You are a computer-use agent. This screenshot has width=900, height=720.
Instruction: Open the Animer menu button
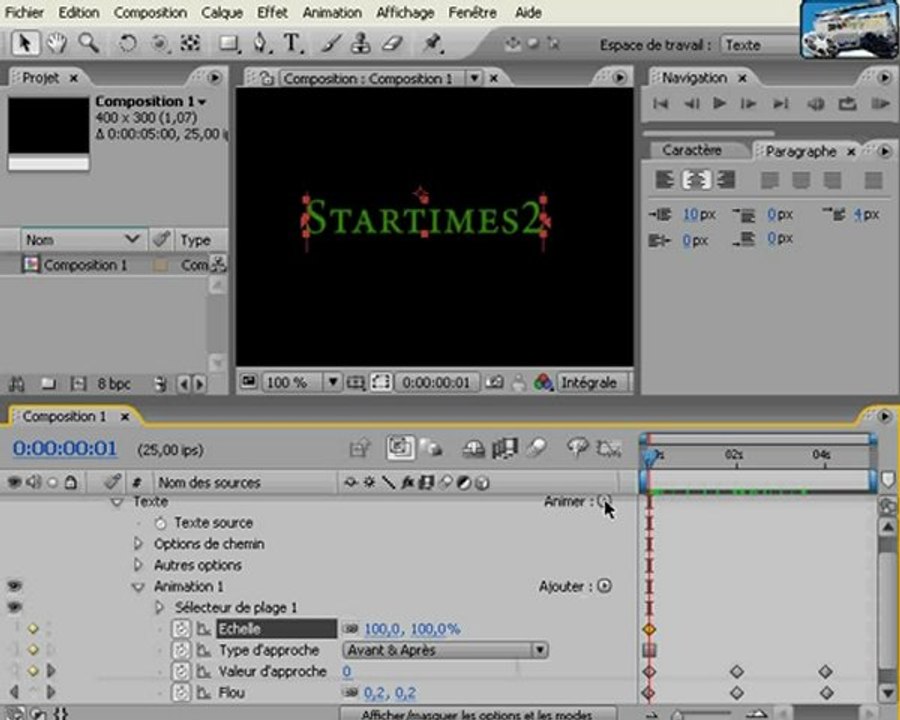(x=604, y=501)
